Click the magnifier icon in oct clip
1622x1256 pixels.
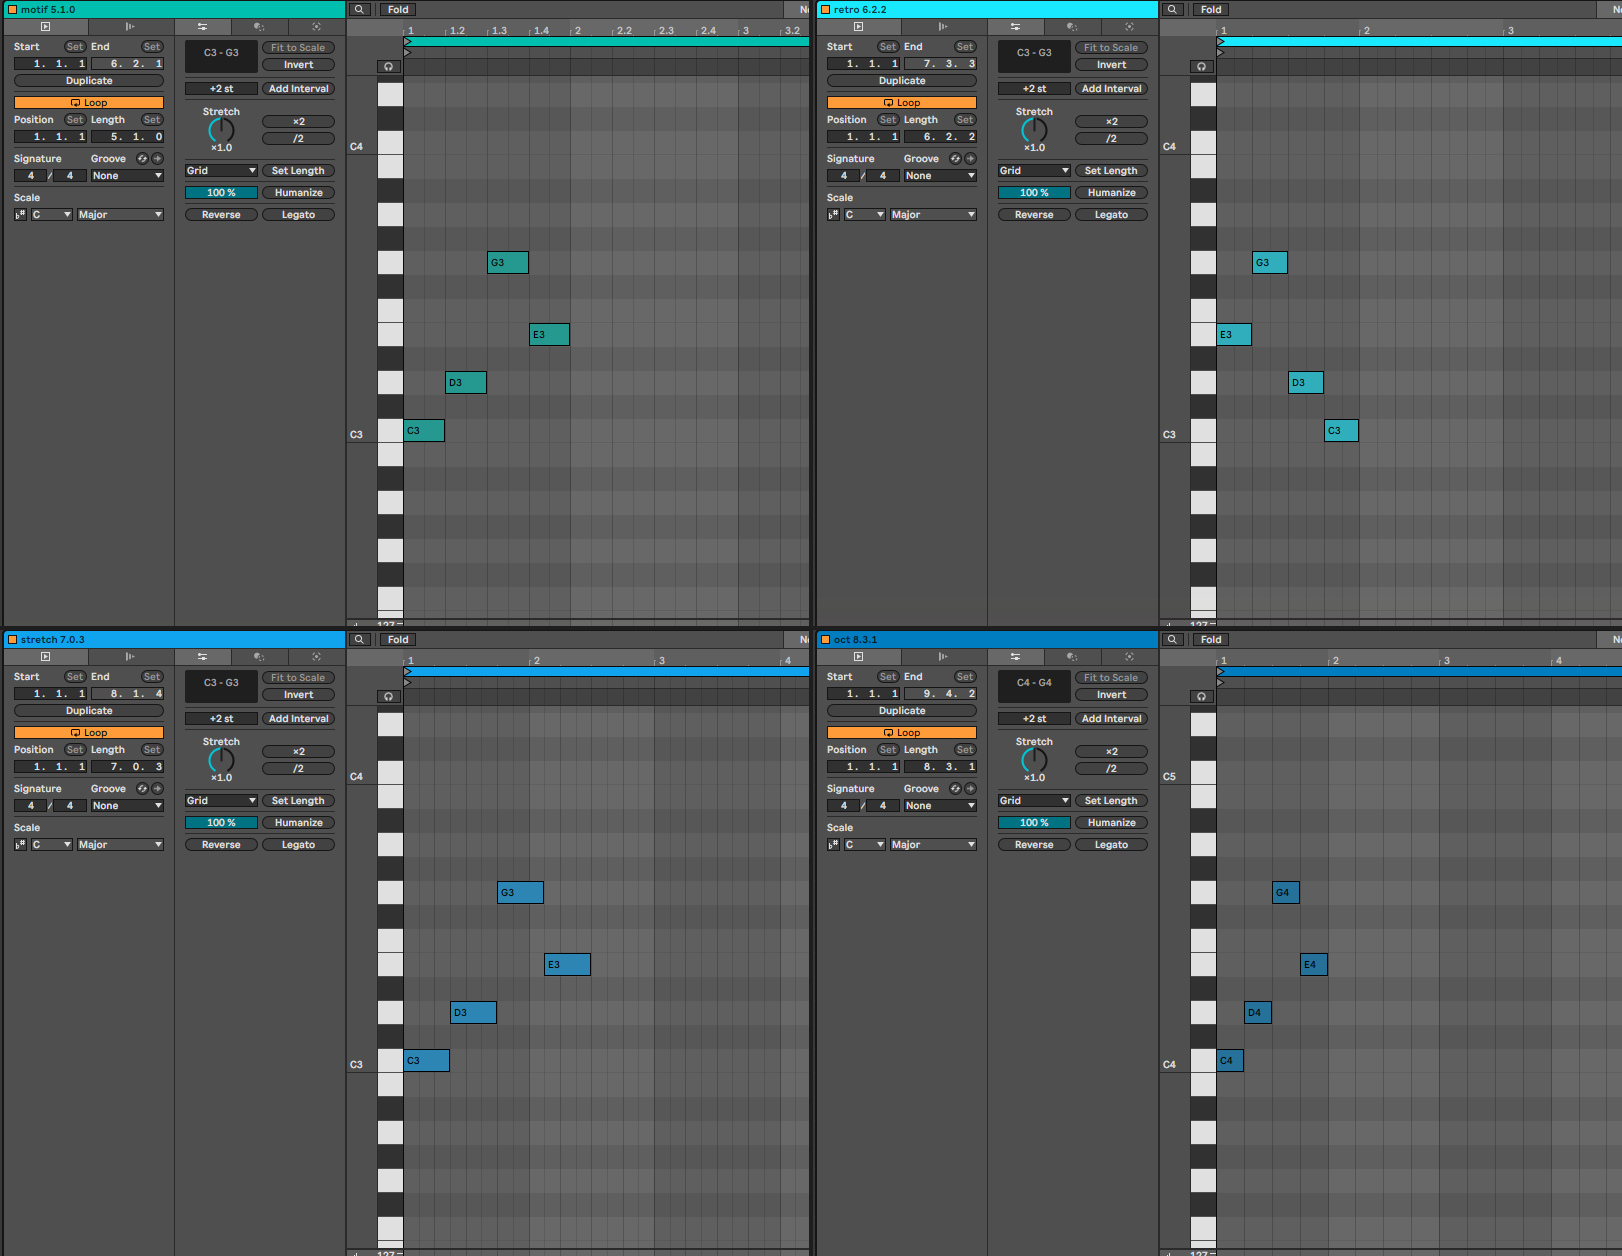[x=1172, y=639]
